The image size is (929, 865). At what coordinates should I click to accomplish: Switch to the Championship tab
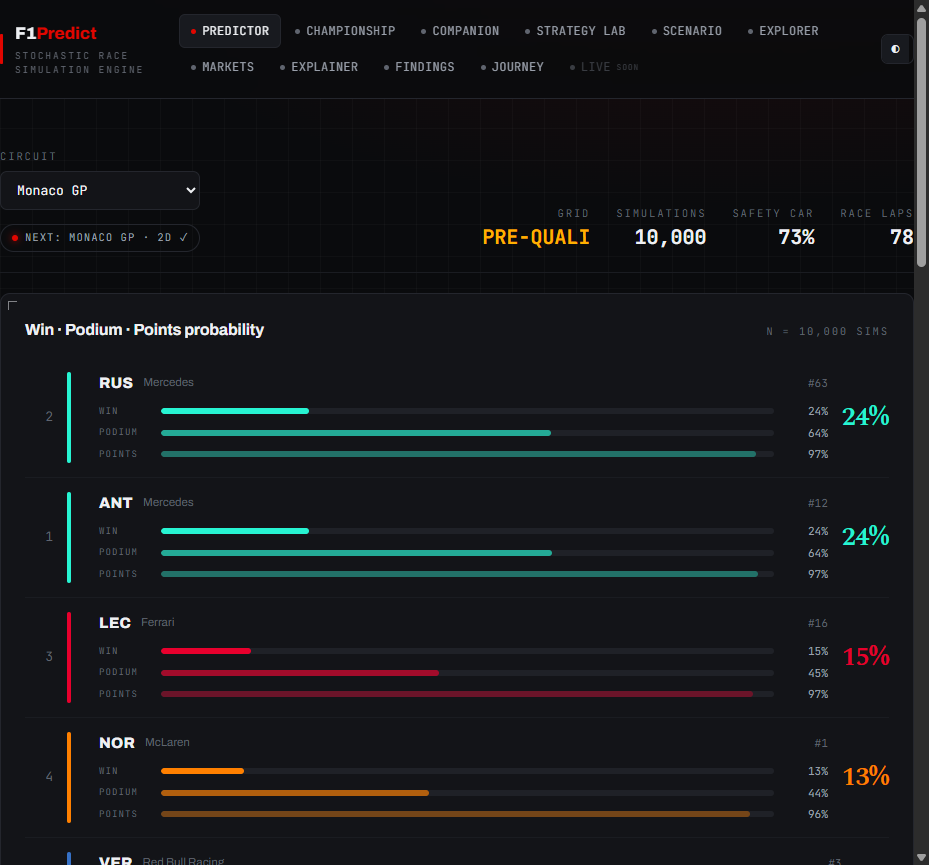coord(345,31)
